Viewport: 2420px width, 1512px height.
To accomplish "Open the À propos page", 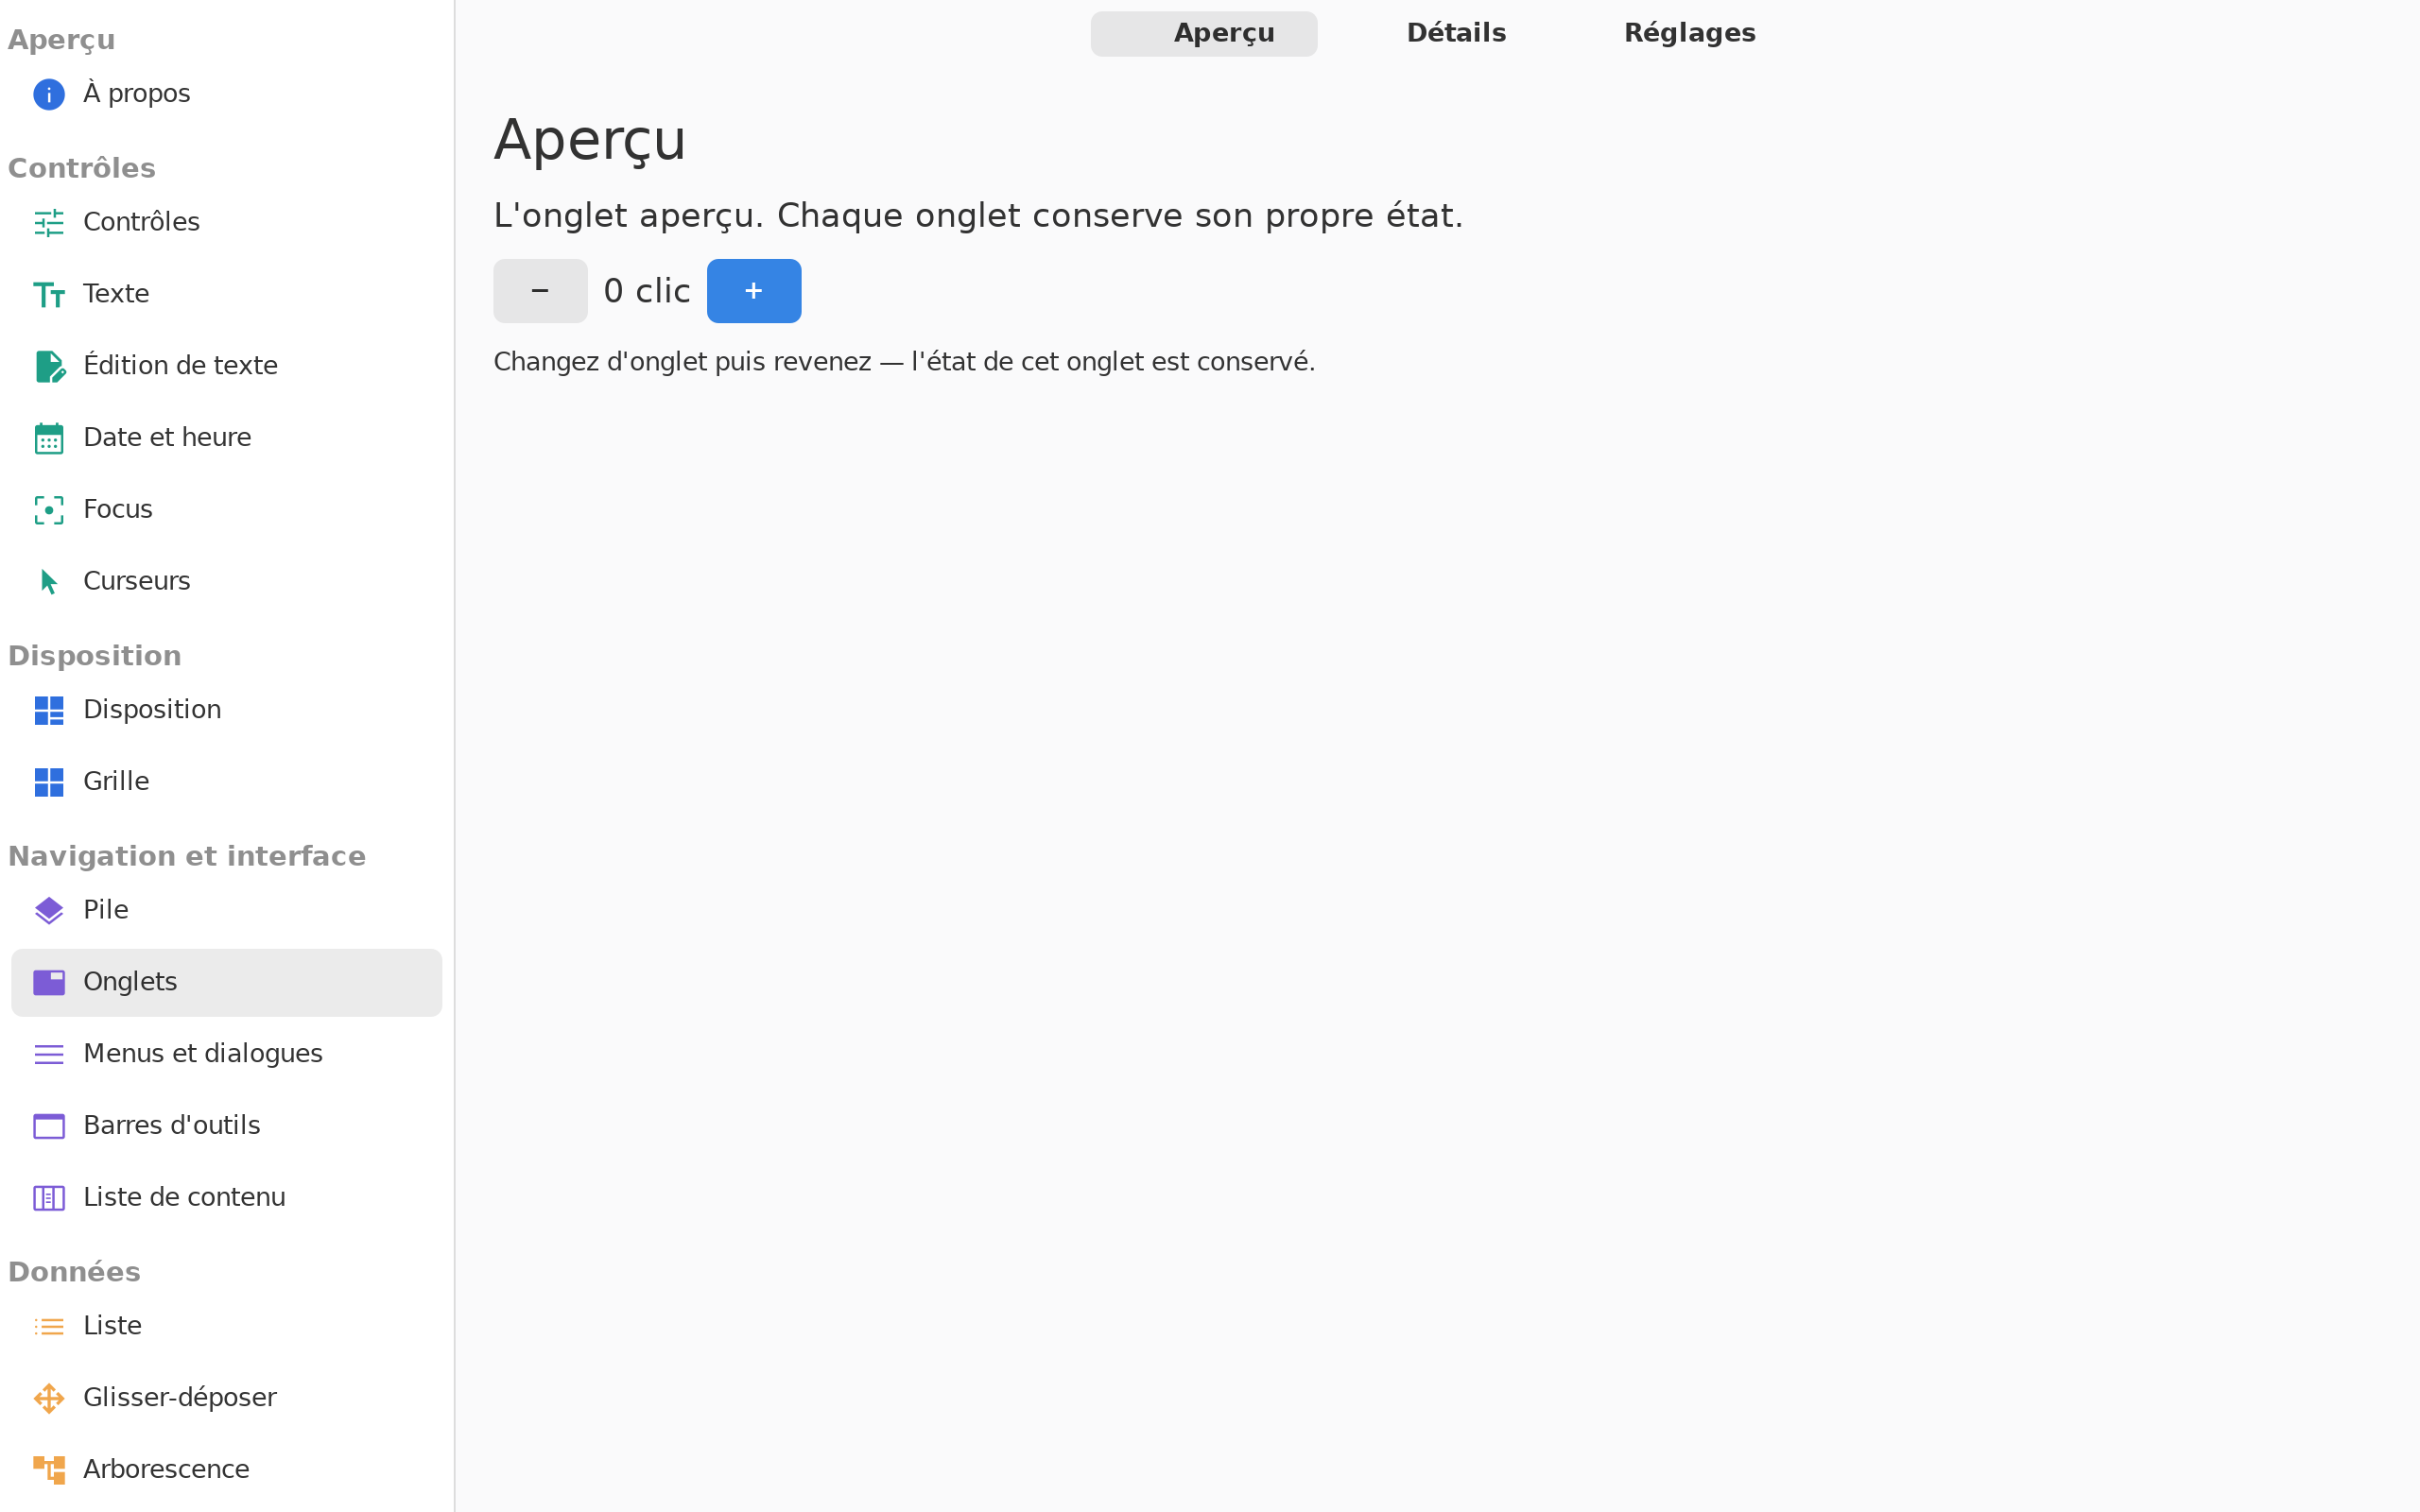I will tap(226, 94).
